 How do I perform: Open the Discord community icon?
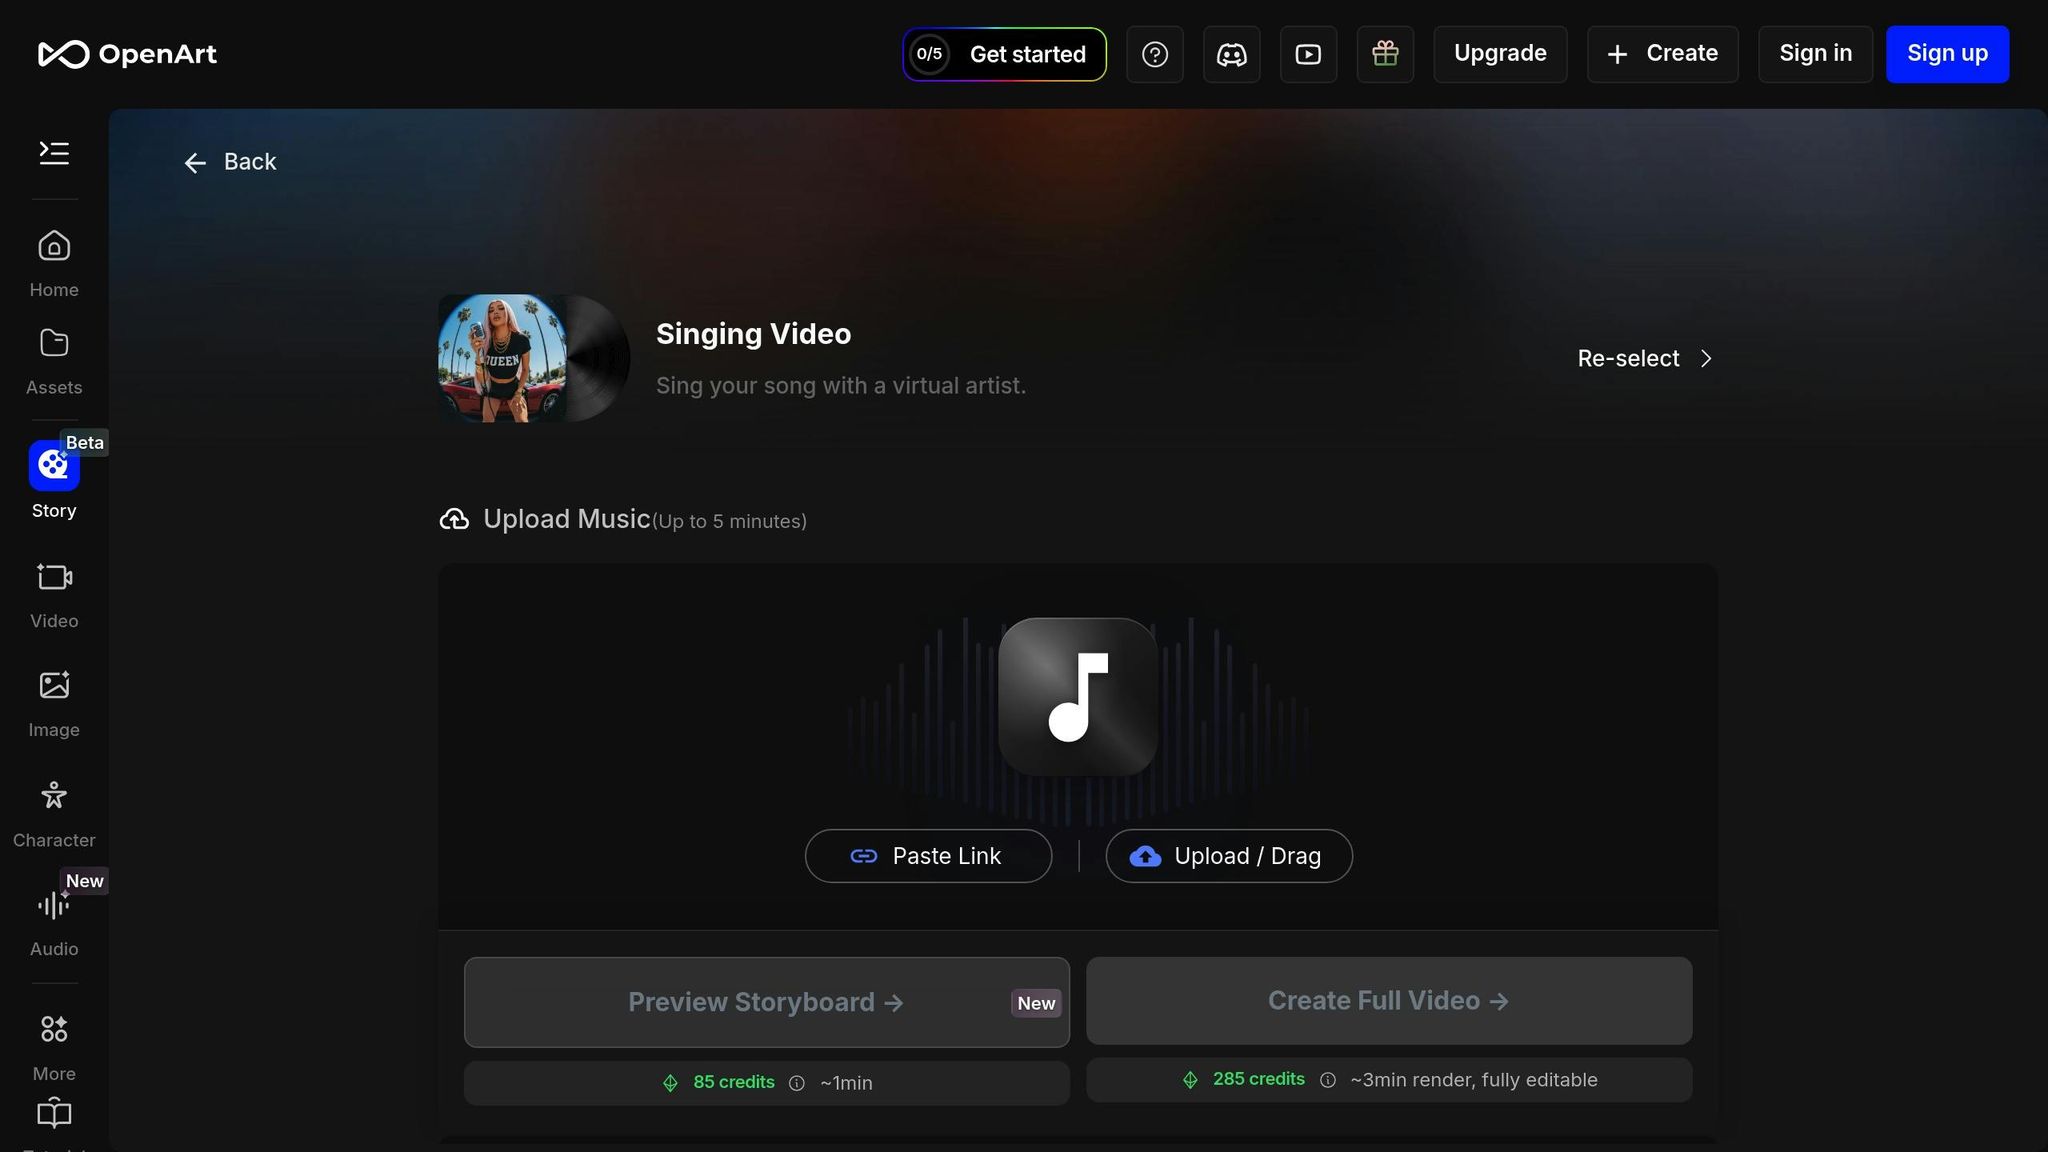(x=1231, y=54)
